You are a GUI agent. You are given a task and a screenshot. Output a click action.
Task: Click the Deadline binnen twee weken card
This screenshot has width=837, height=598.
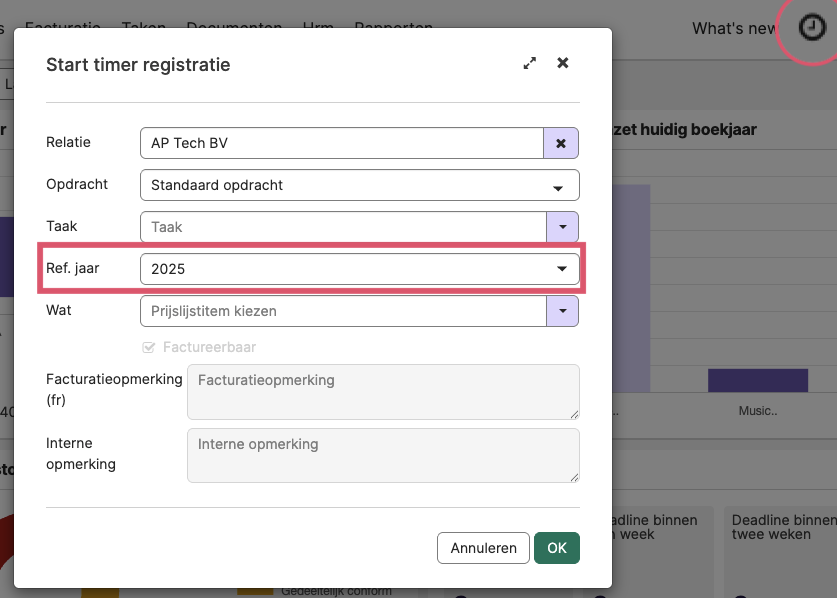point(780,552)
